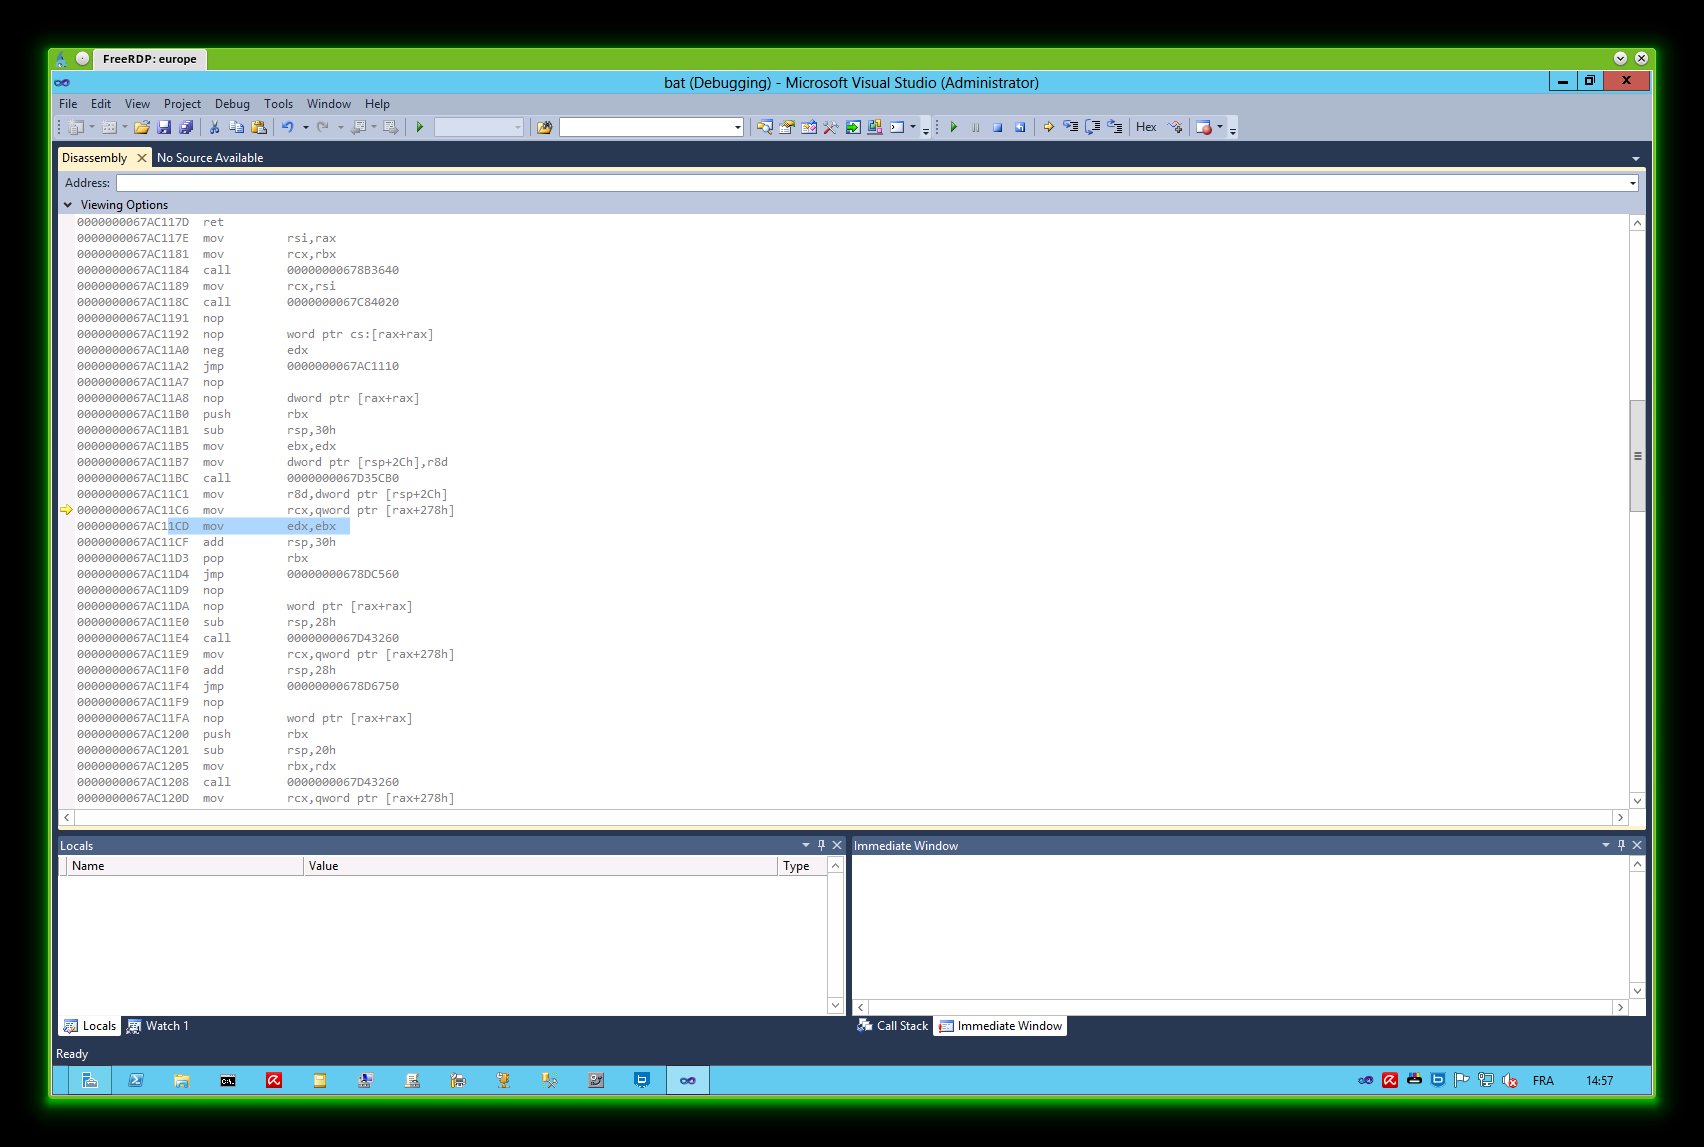Switch to the Call Stack tab
The image size is (1704, 1147).
pyautogui.click(x=892, y=1026)
